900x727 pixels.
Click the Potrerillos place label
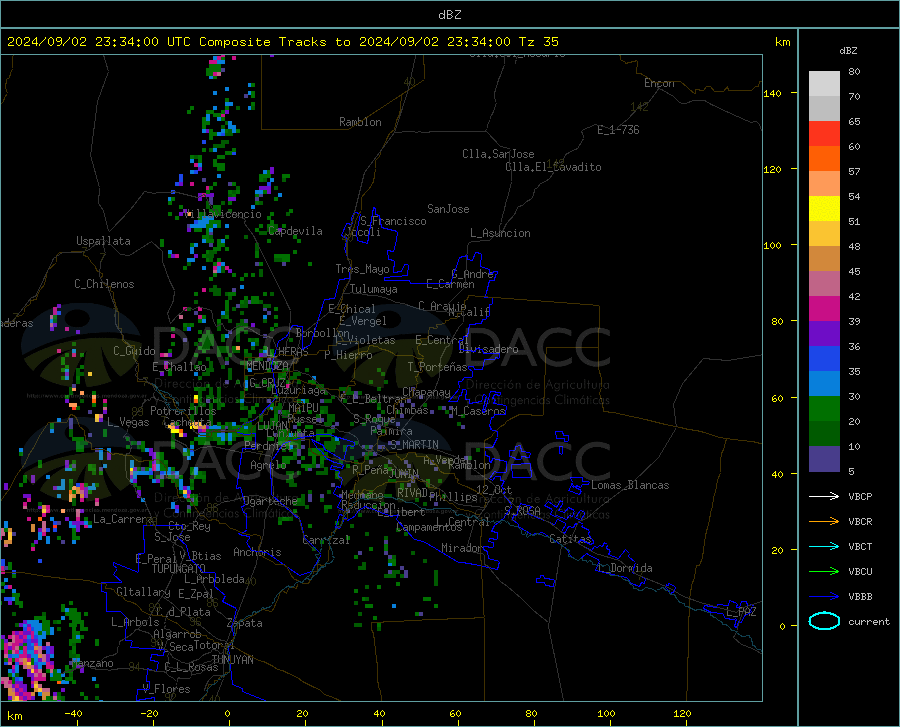[183, 411]
